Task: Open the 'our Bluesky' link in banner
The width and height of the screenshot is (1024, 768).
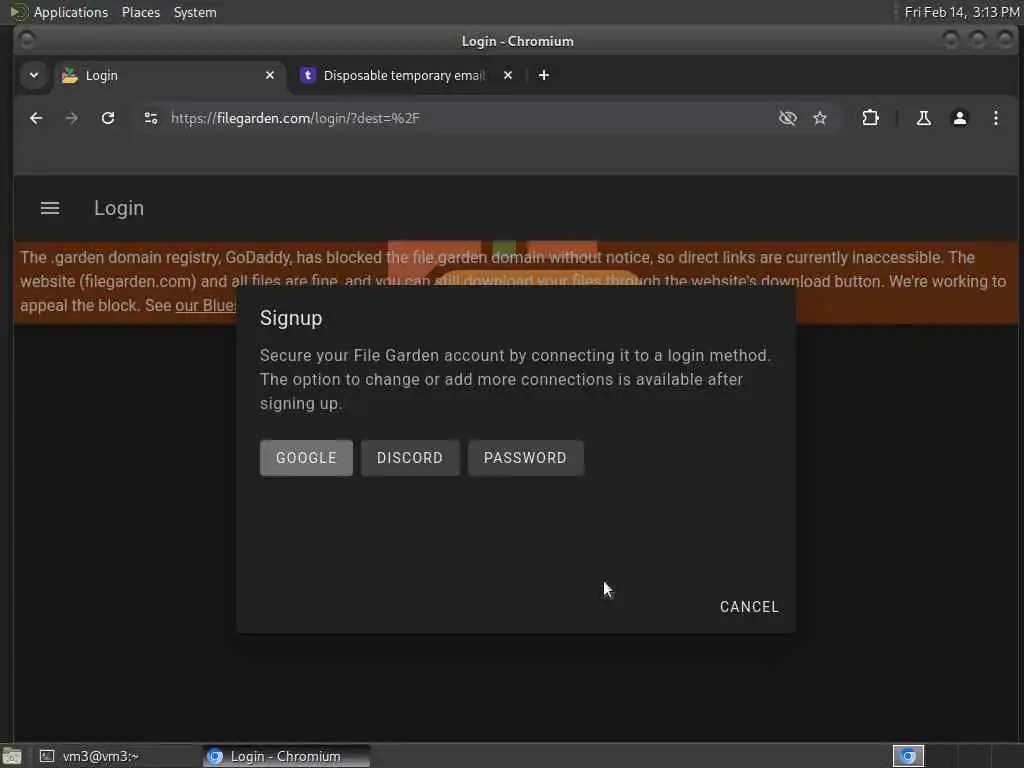Action: coord(206,306)
